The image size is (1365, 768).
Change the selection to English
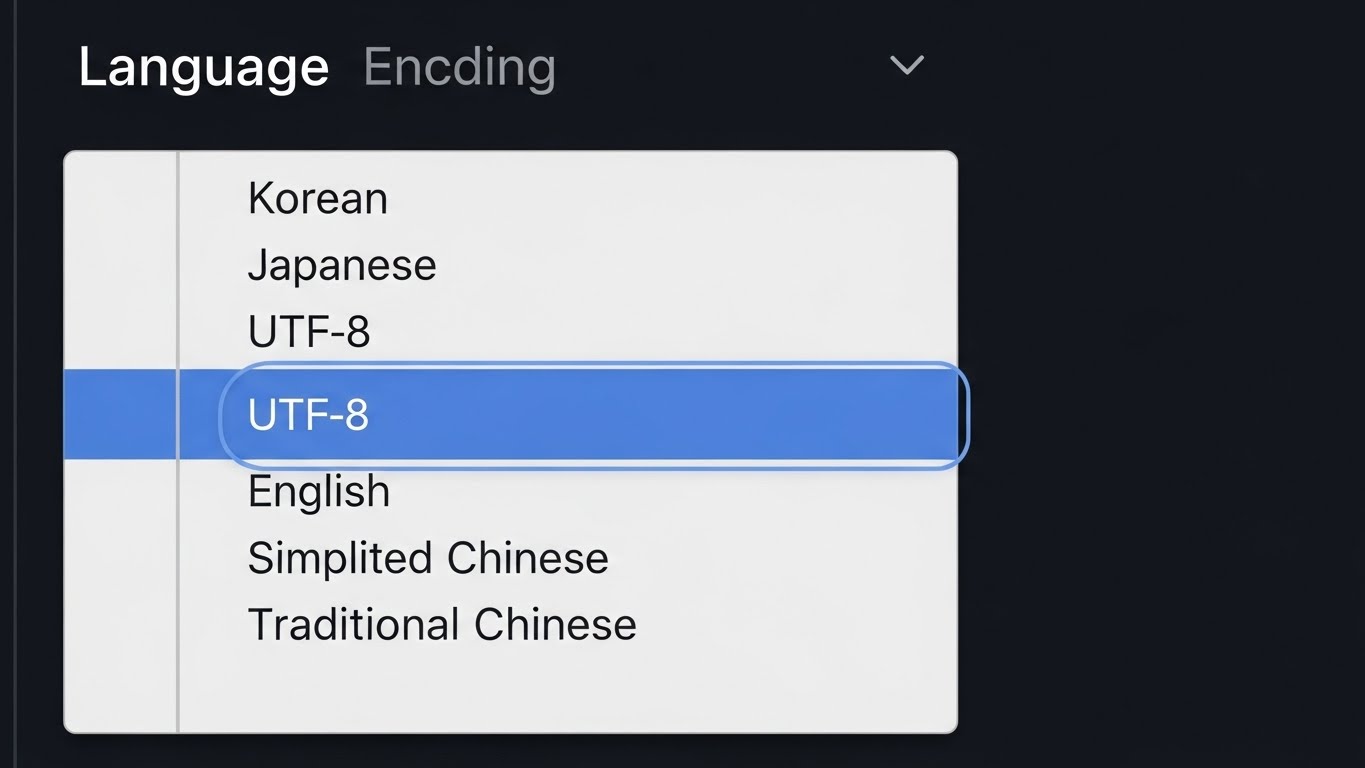pos(319,492)
